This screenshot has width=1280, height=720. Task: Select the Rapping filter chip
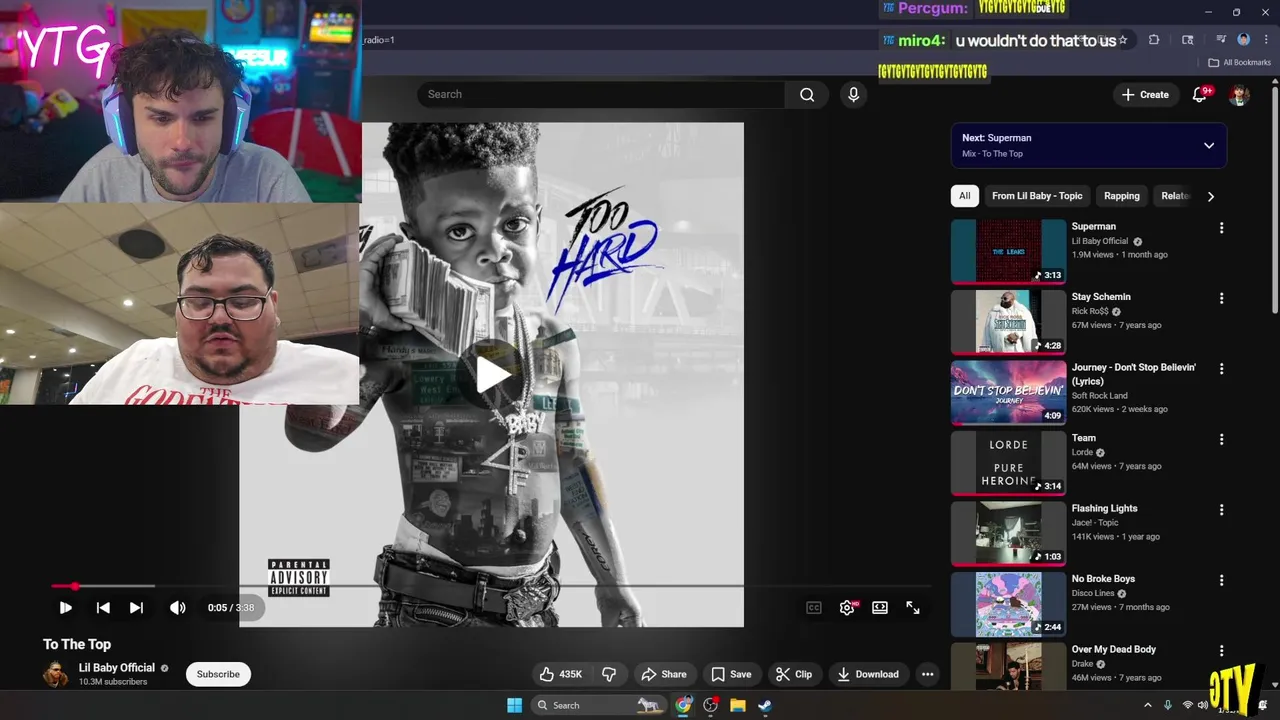pyautogui.click(x=1121, y=196)
